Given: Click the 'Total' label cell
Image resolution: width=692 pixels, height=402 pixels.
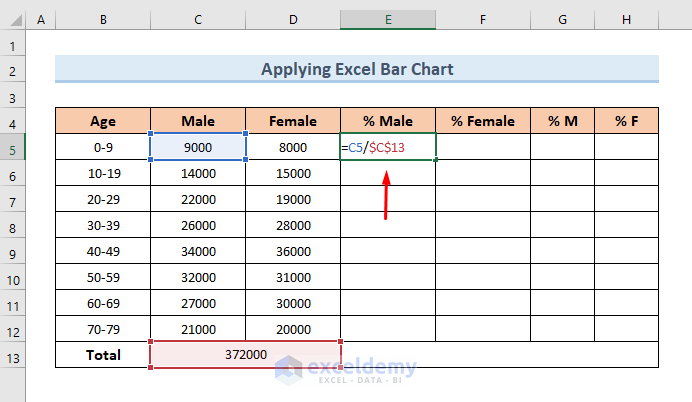Looking at the screenshot, I should [x=103, y=355].
